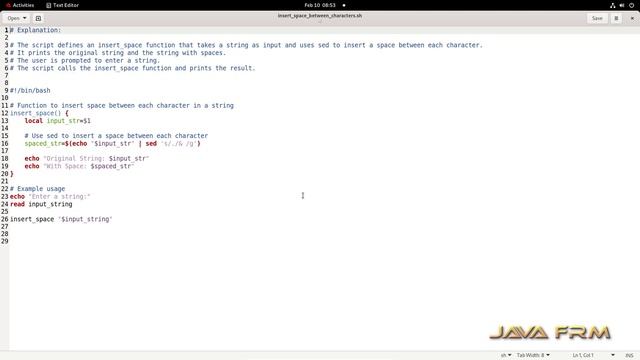Click the 'insert_space "$input_string"' call line
The width and height of the screenshot is (640, 360).
point(61,219)
